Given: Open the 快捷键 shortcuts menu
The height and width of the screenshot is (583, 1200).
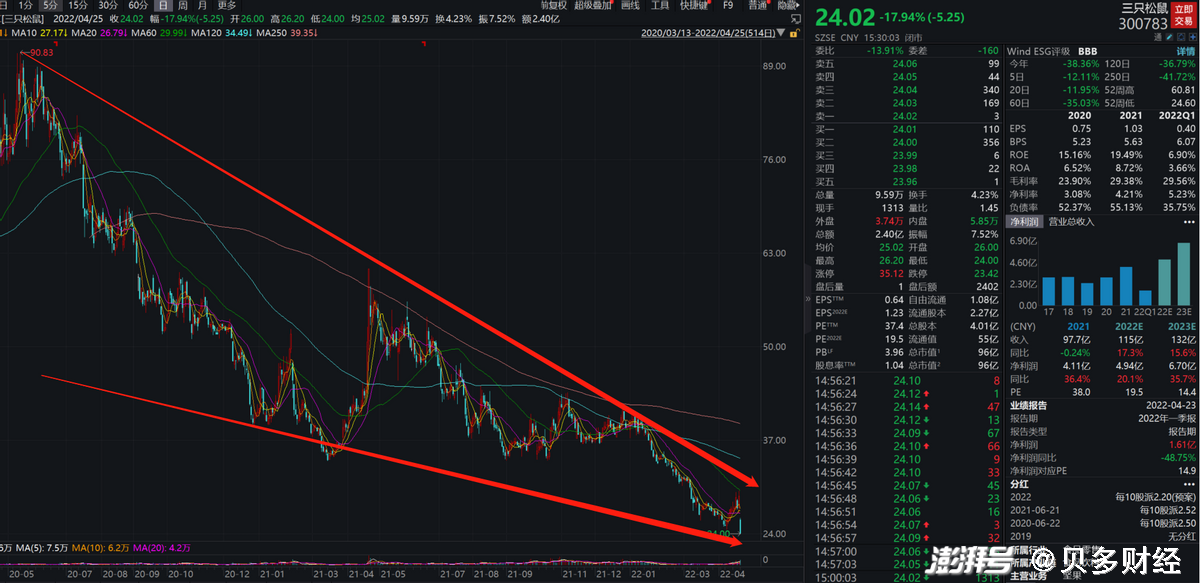Looking at the screenshot, I should point(696,5).
